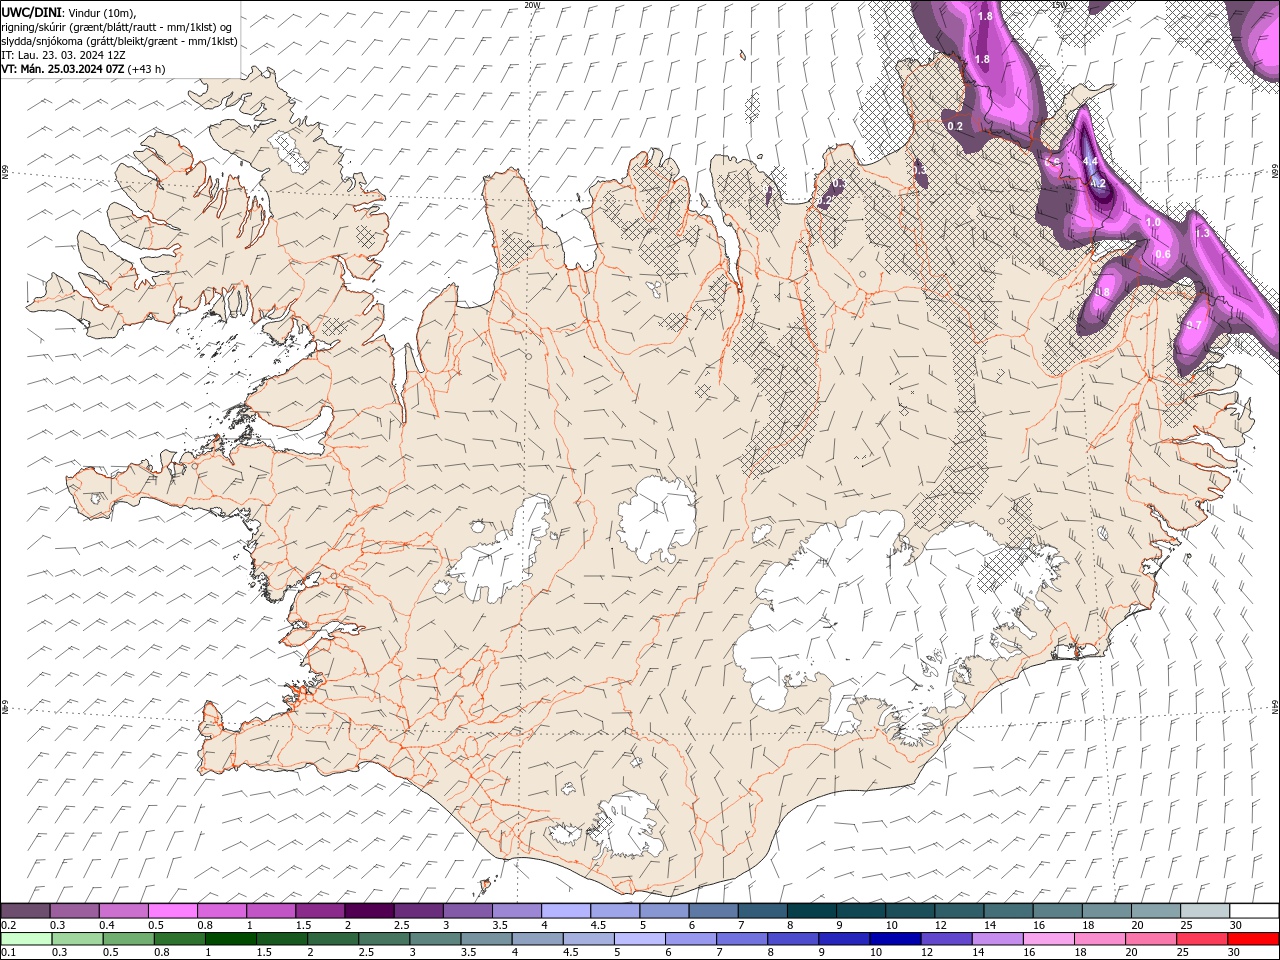Click the 1.3 precipitation value on the map

(1203, 232)
